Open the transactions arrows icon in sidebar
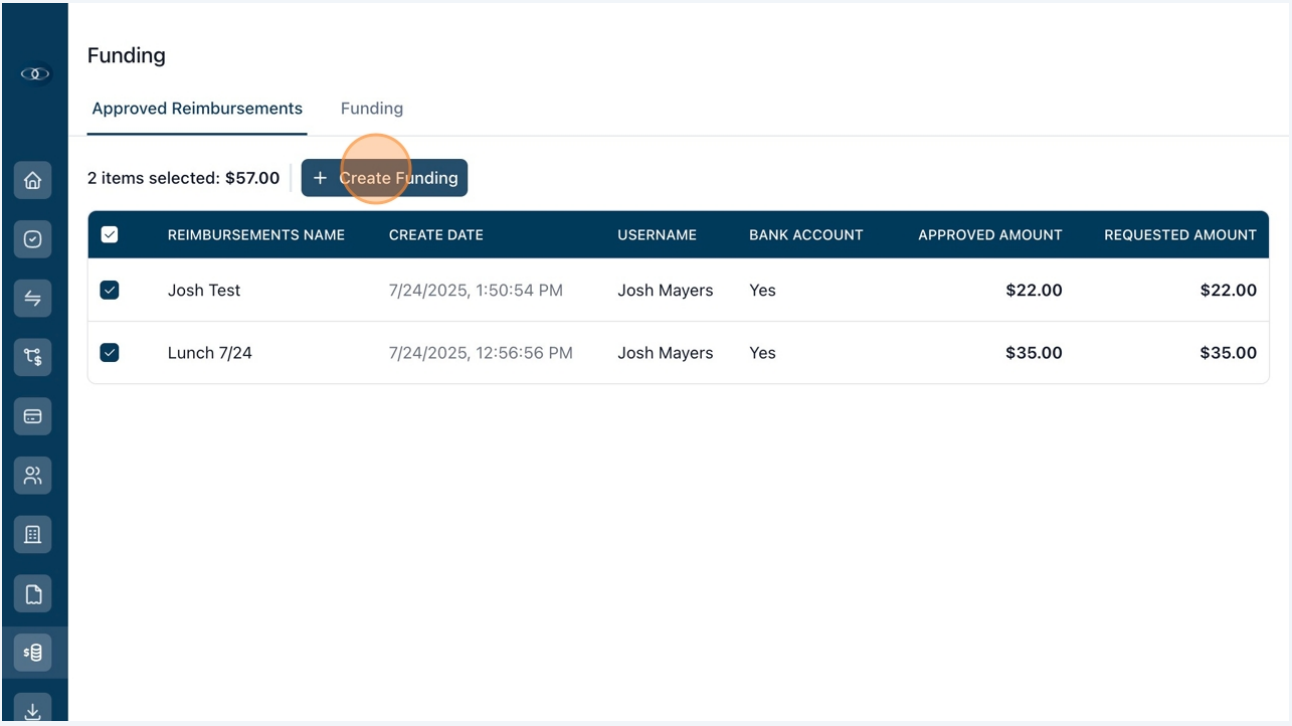This screenshot has height=726, width=1292. click(x=33, y=298)
